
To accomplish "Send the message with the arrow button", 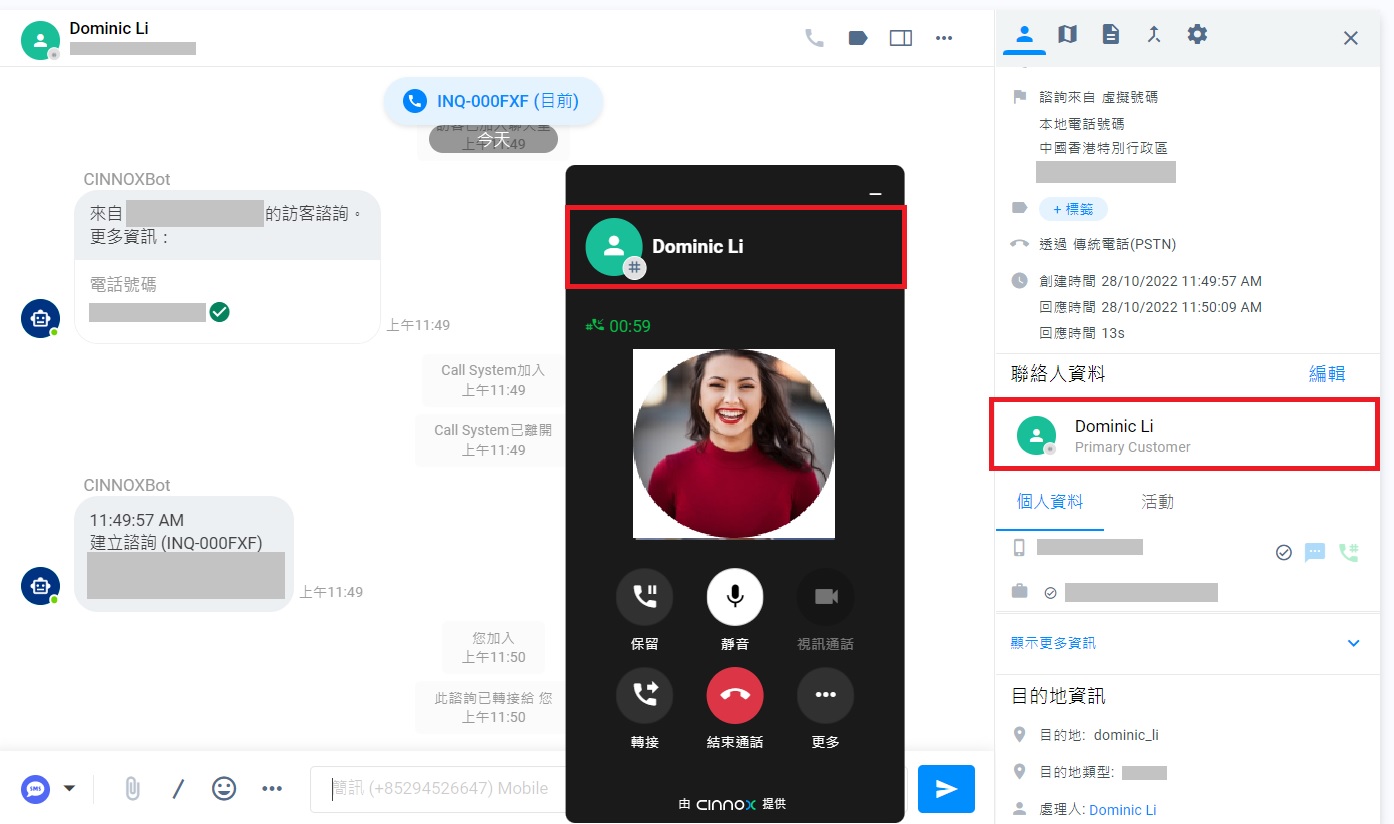I will point(946,789).
